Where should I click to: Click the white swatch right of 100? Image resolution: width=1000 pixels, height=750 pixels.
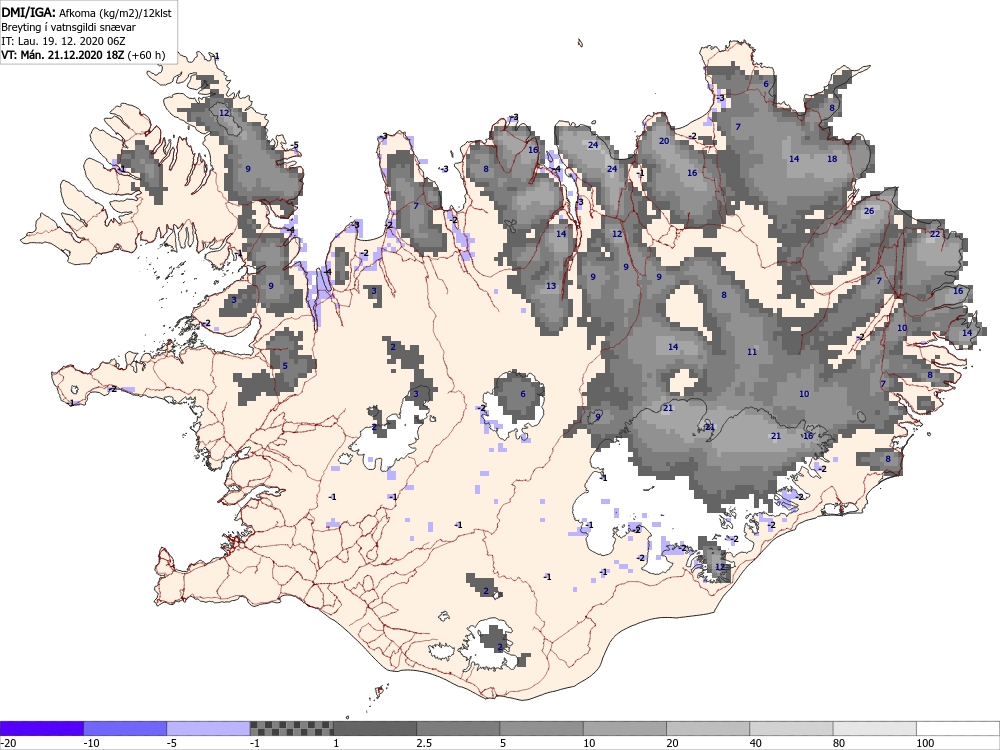click(x=958, y=728)
